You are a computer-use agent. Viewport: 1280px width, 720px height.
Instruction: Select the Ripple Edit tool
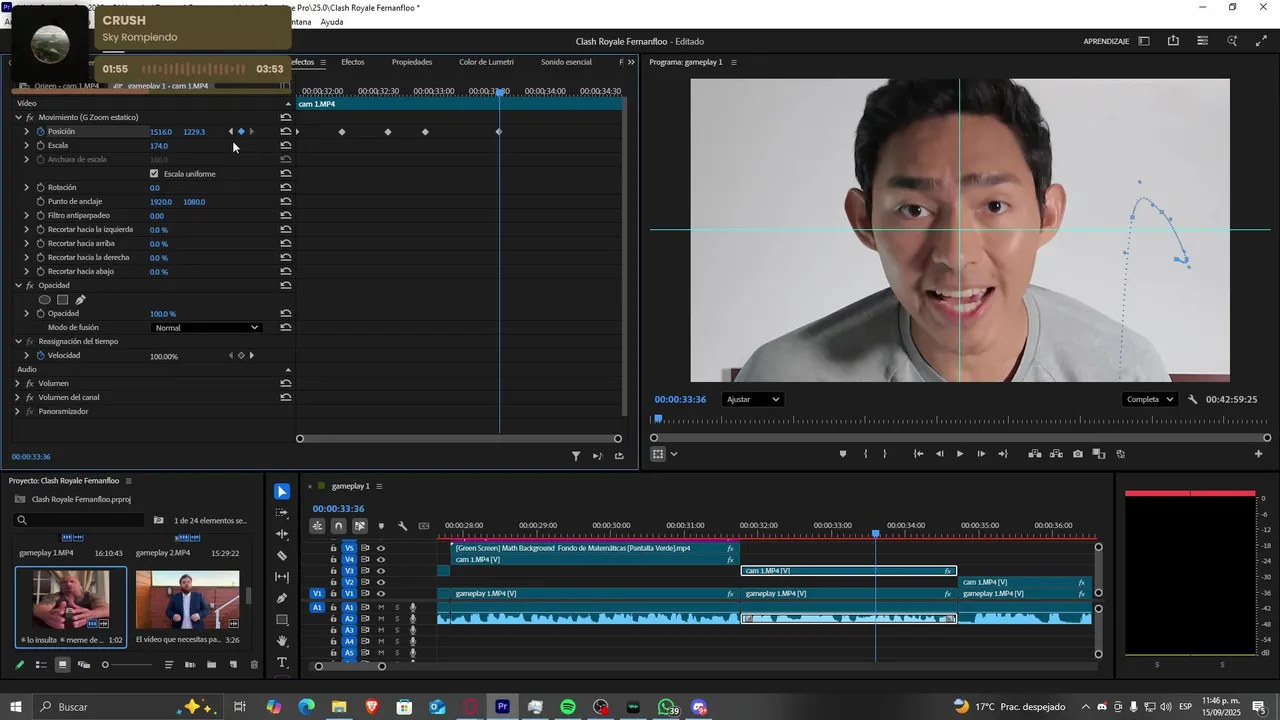pos(282,534)
